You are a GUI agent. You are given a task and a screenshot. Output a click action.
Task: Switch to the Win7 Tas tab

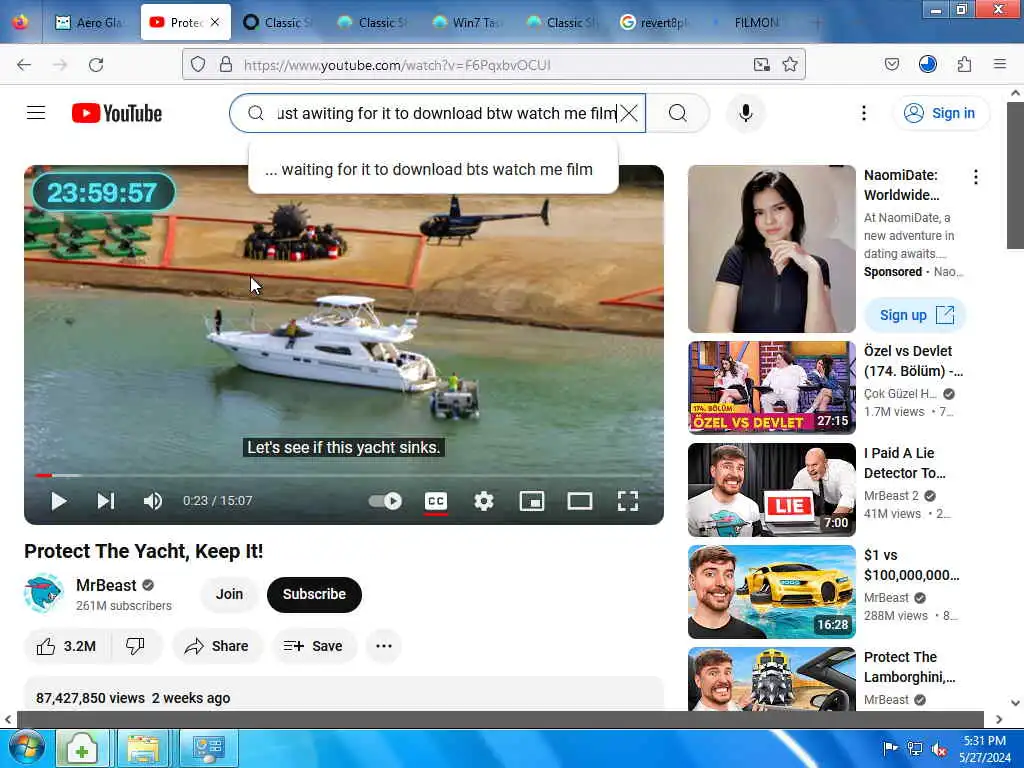(468, 22)
